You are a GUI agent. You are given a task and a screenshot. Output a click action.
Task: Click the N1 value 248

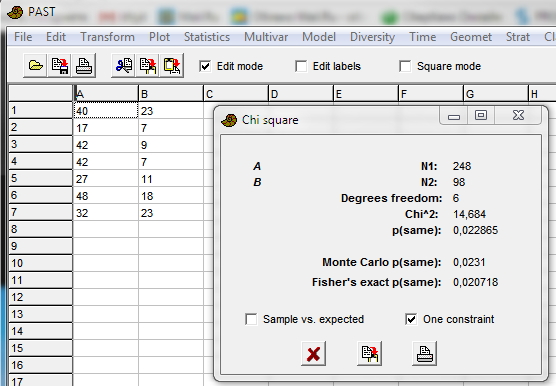(462, 166)
